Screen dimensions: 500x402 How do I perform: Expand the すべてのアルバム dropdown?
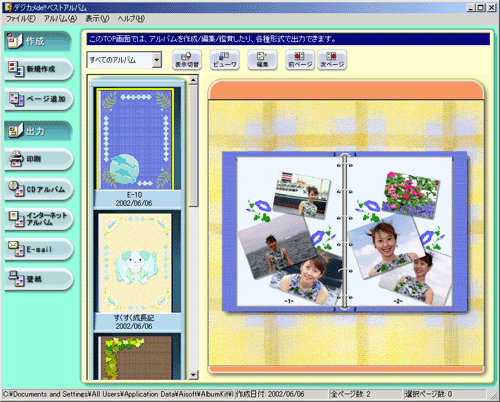(157, 60)
